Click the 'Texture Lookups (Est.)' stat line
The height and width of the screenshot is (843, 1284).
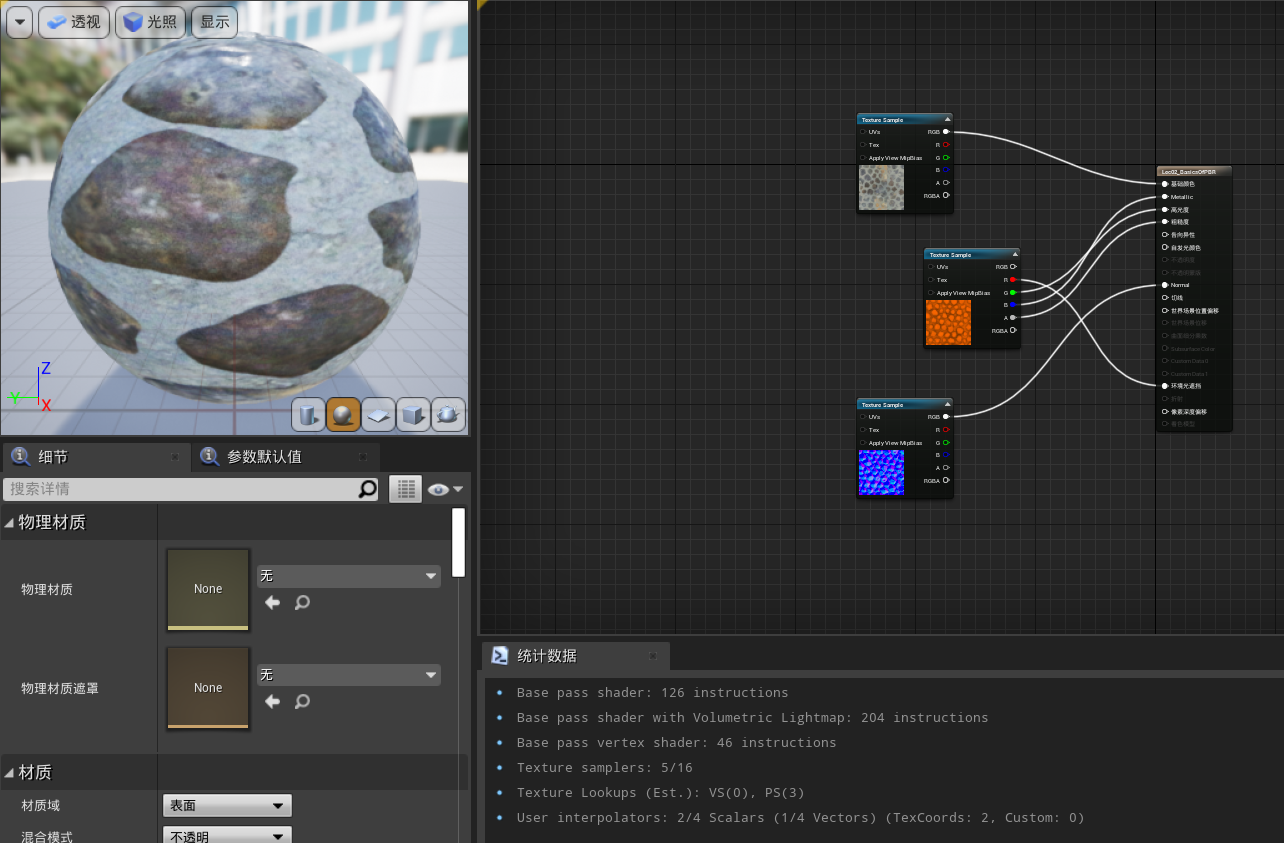660,792
